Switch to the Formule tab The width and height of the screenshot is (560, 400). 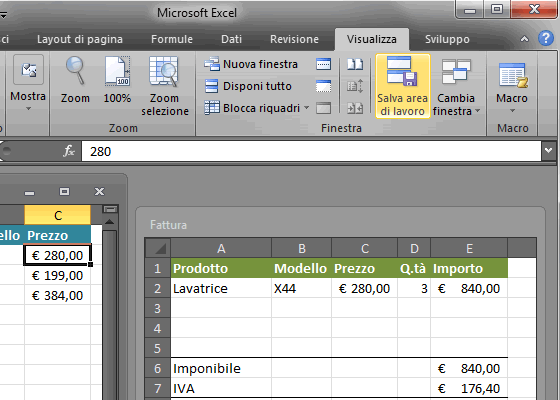point(172,39)
